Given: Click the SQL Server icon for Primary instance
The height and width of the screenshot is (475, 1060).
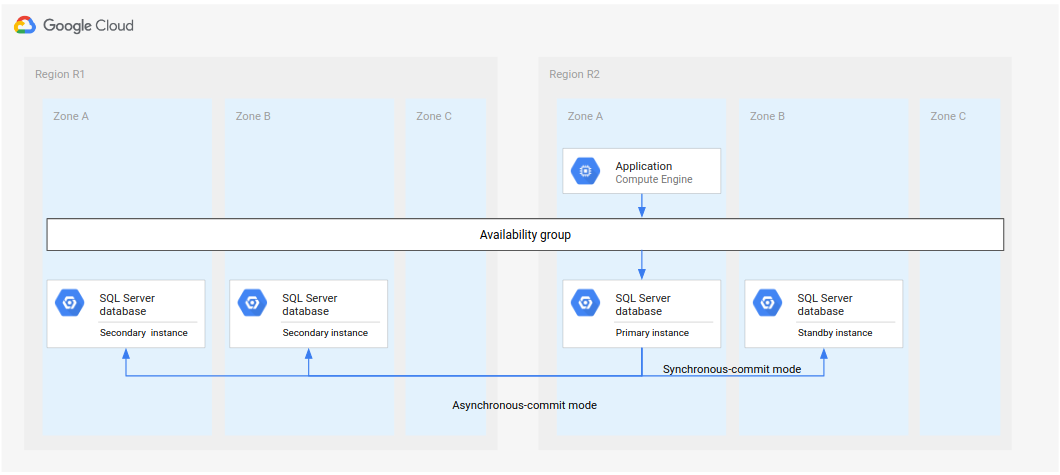Looking at the screenshot, I should click(x=586, y=303).
